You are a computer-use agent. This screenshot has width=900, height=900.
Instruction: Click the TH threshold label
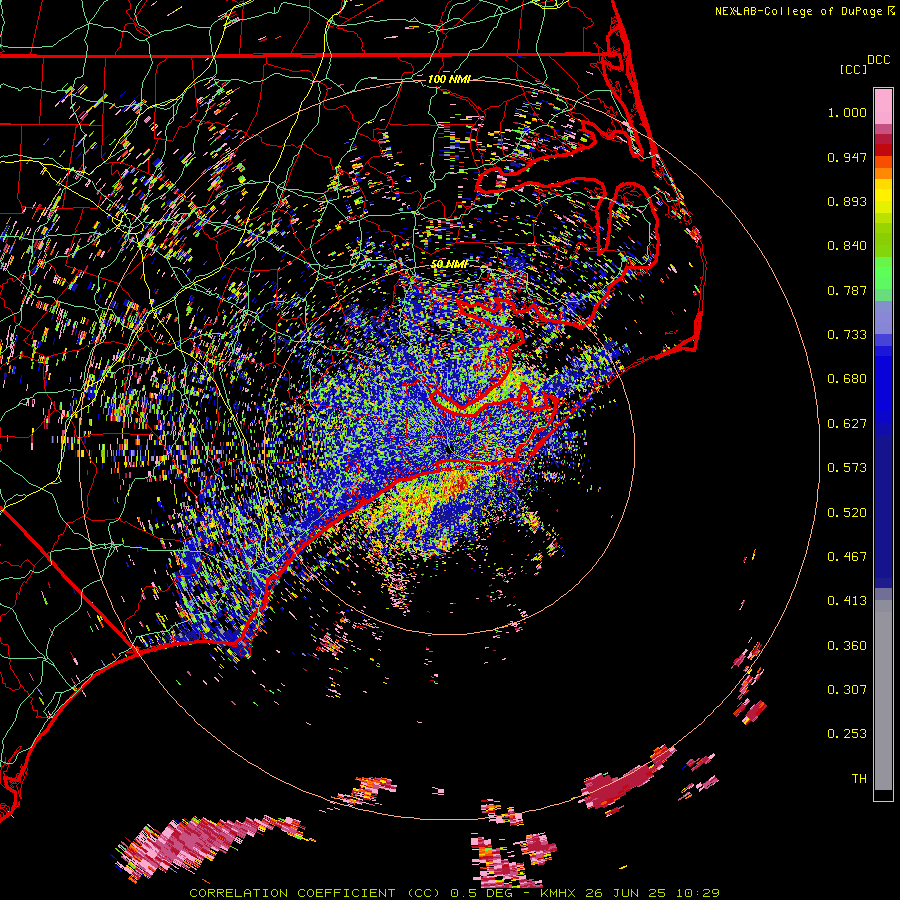pos(859,779)
